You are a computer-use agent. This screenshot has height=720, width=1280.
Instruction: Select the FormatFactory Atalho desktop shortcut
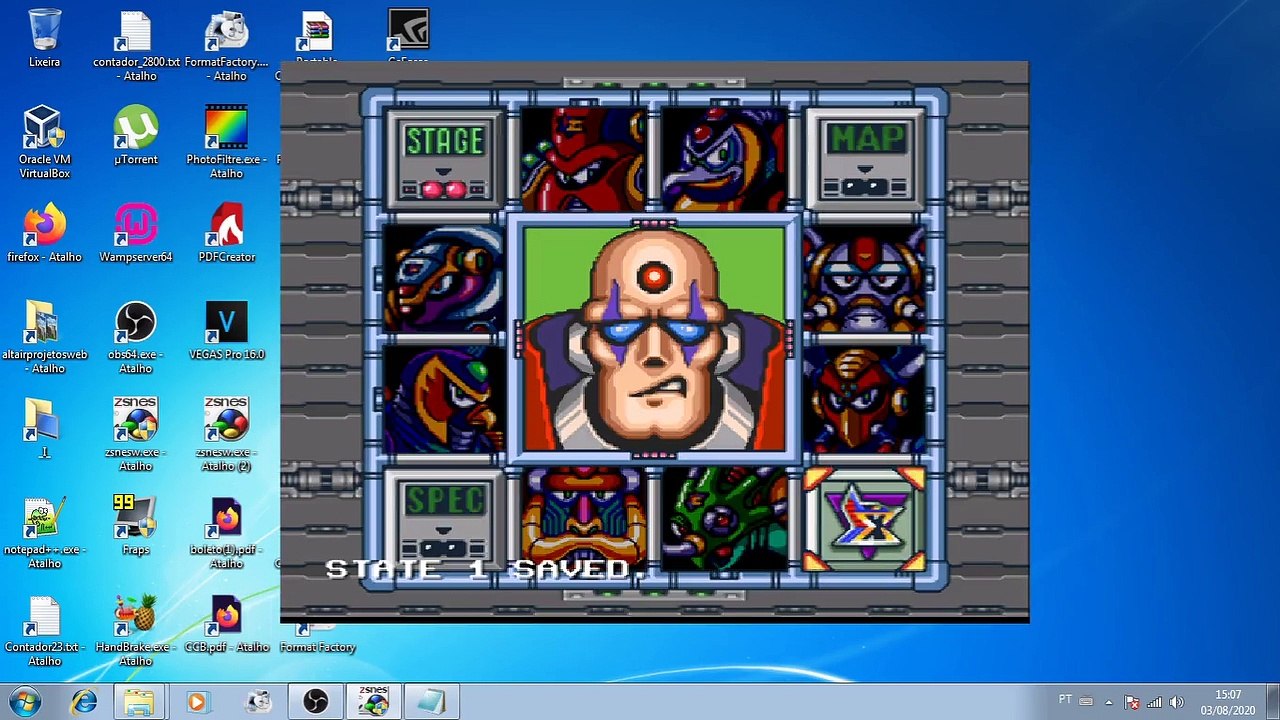[227, 46]
